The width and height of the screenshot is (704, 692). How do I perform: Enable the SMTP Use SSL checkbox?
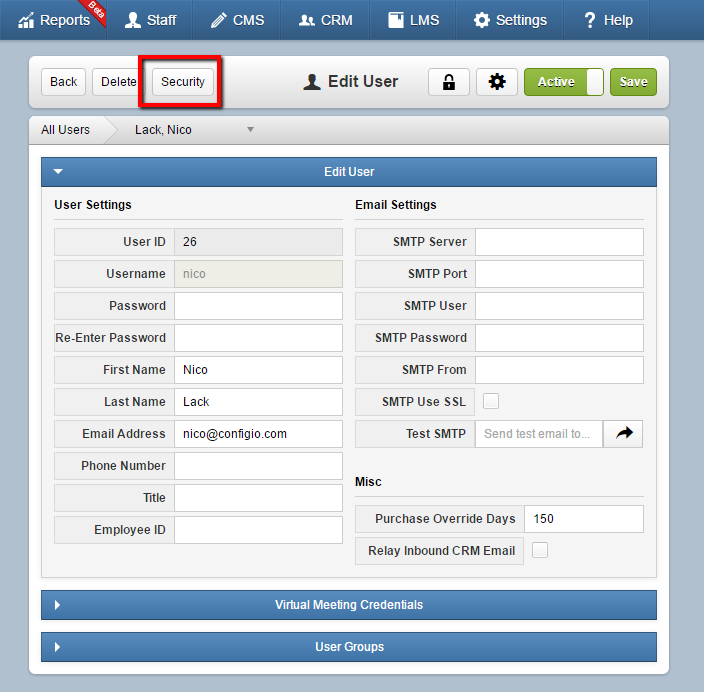click(491, 401)
